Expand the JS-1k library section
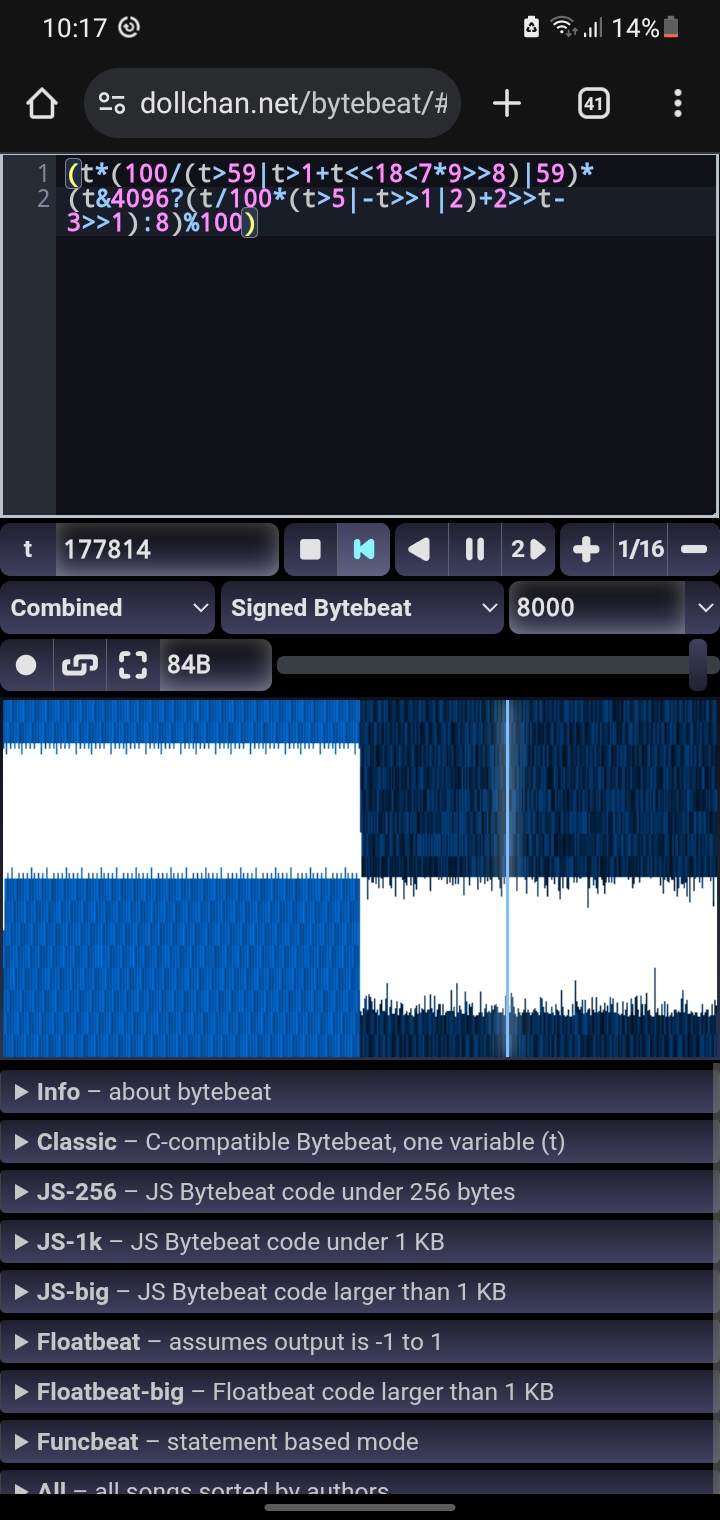The width and height of the screenshot is (720, 1520). click(360, 1242)
